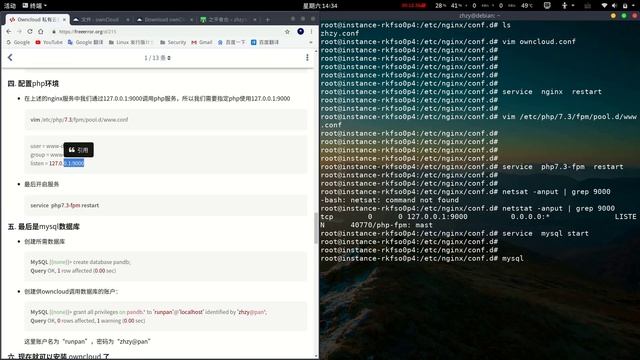The height and width of the screenshot is (360, 640).
Task: Click the highlighted 'listen = 127.0.0.1:9000' text
Action: [x=57, y=163]
